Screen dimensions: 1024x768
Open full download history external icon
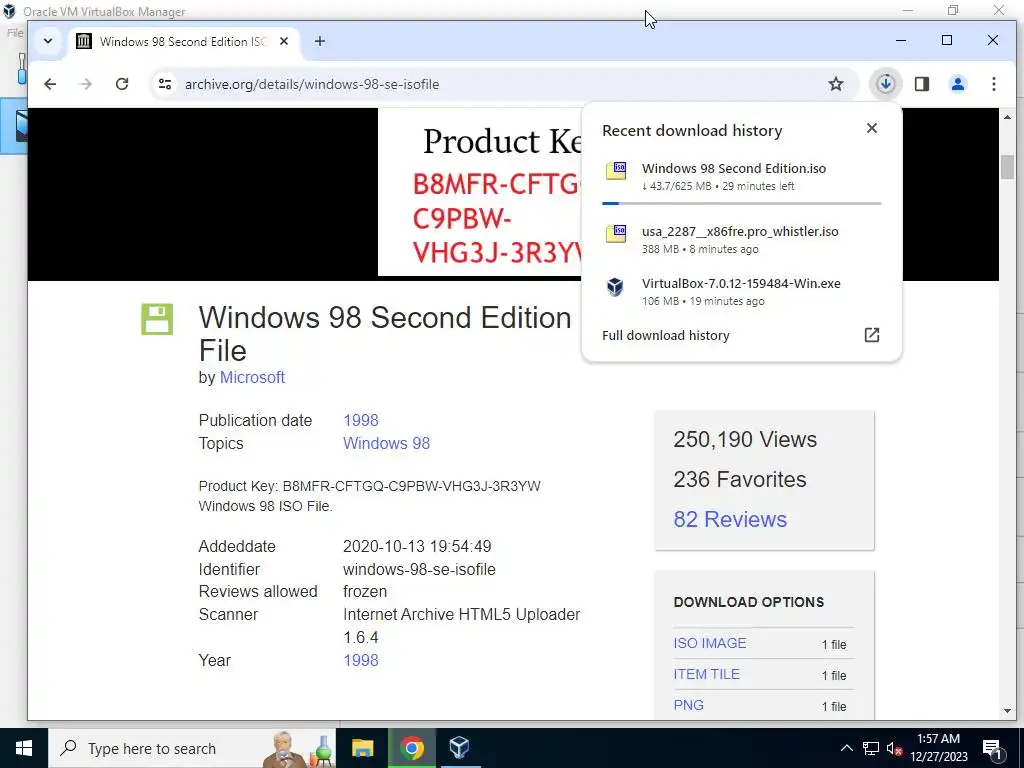[872, 335]
